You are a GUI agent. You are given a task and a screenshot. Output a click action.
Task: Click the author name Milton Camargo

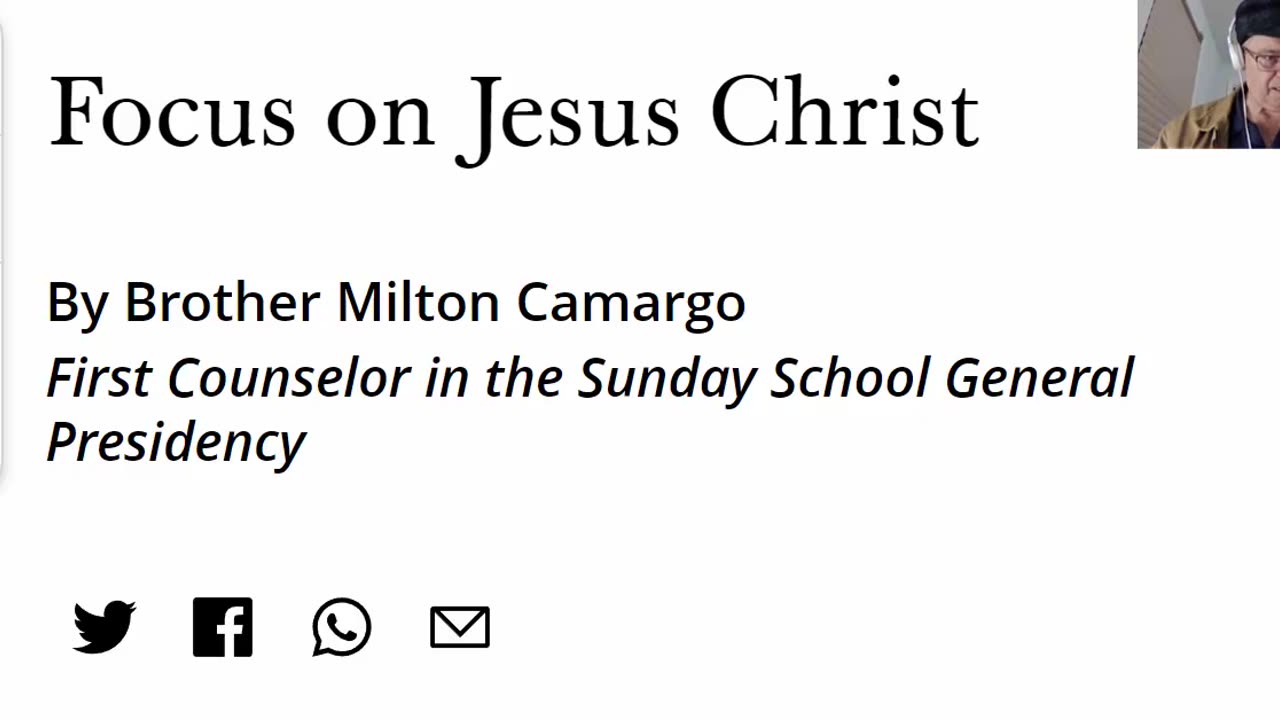(541, 303)
